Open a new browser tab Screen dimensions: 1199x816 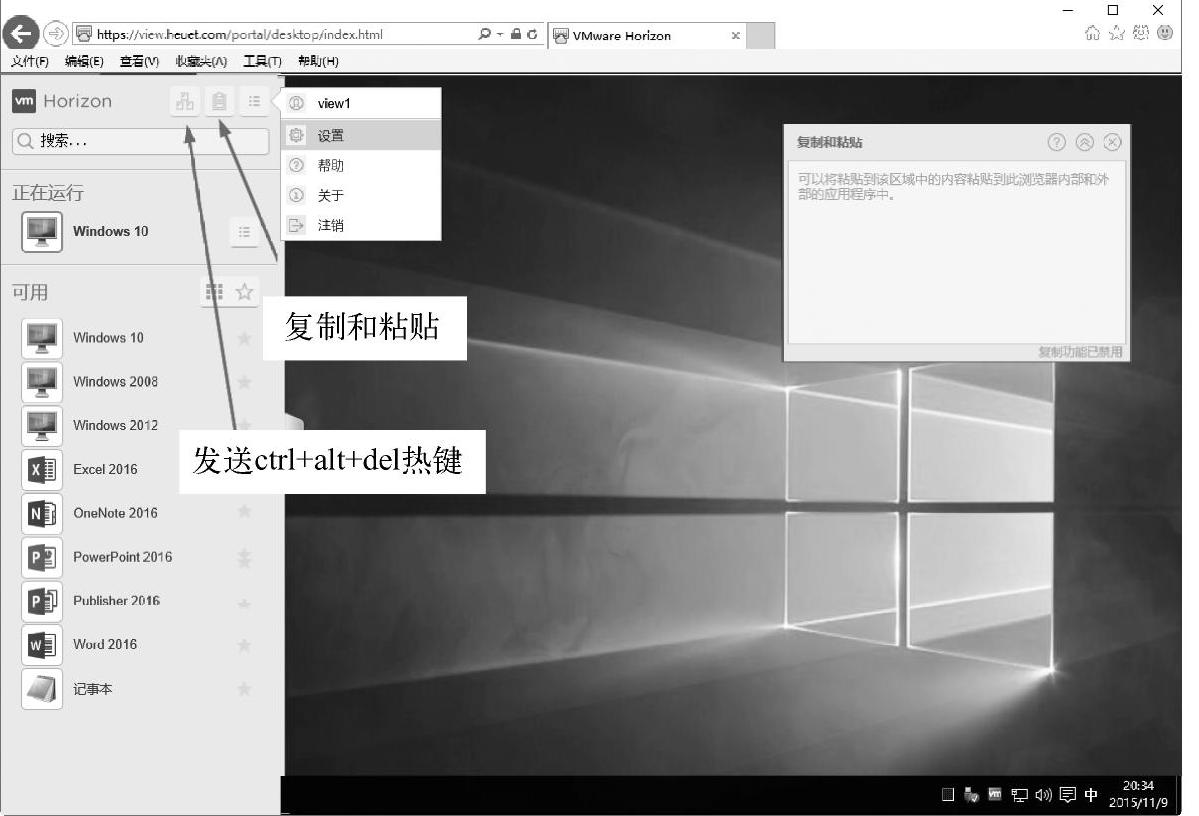(760, 35)
